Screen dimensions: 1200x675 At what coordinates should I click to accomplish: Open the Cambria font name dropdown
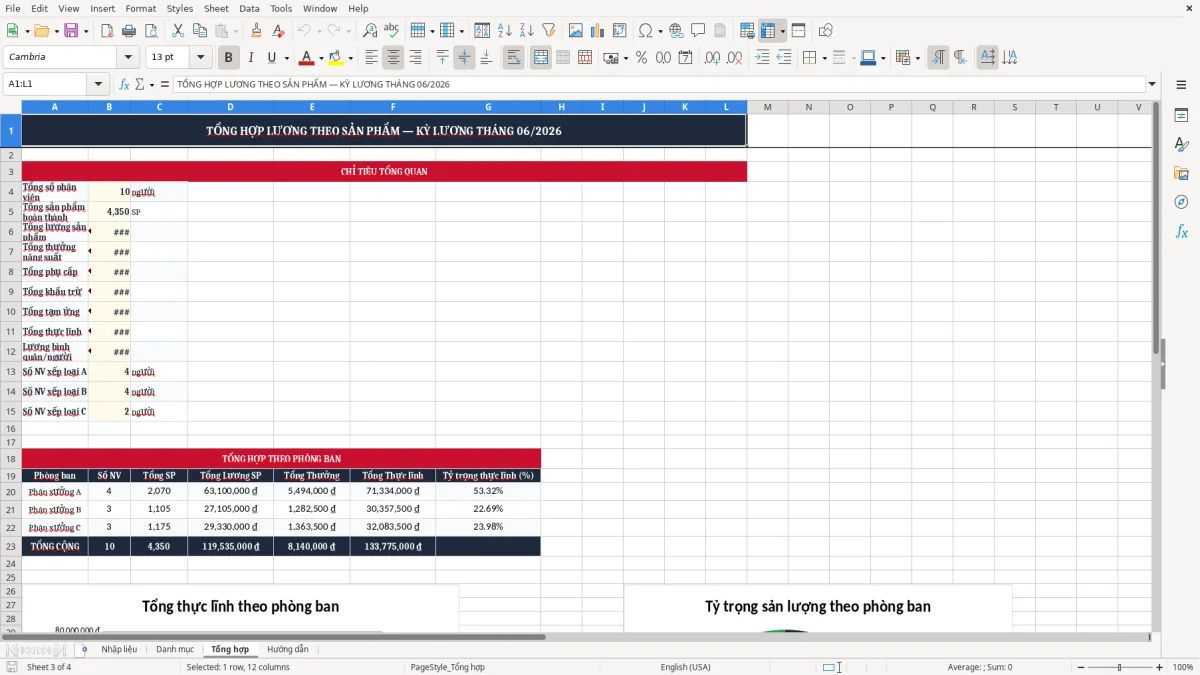pyautogui.click(x=127, y=58)
